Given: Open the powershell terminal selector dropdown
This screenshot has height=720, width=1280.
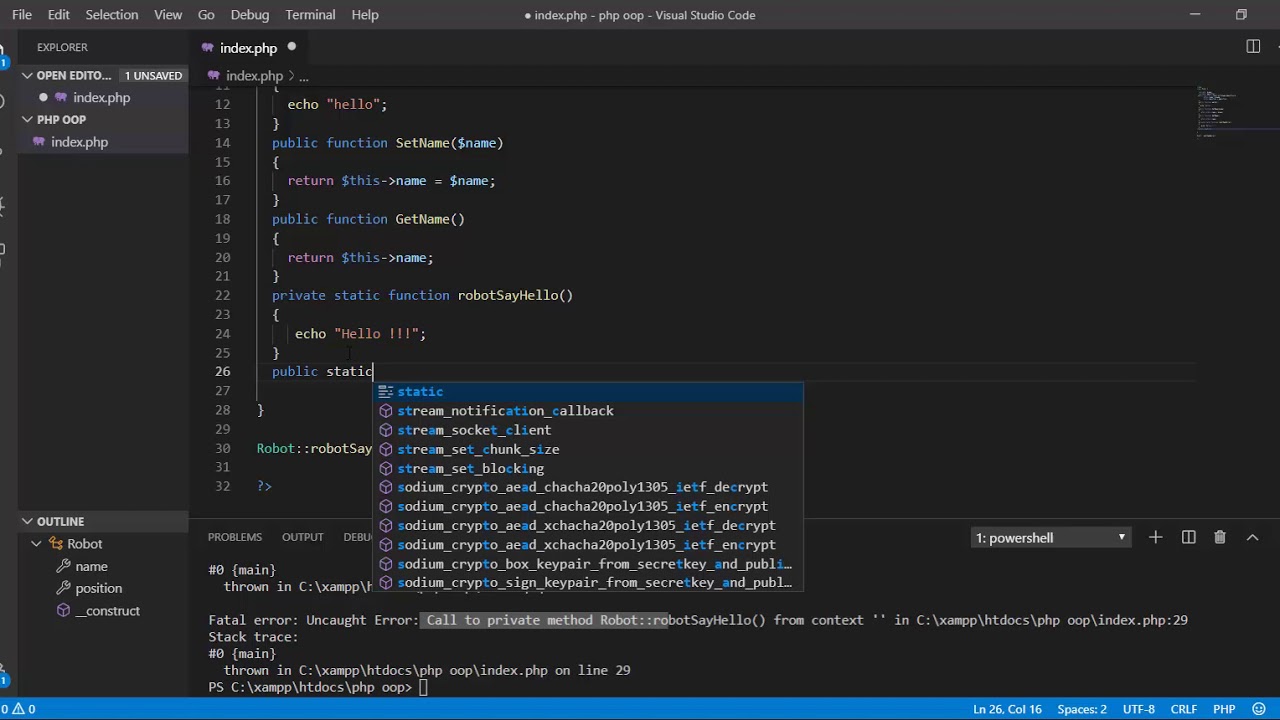Looking at the screenshot, I should click(x=1051, y=538).
